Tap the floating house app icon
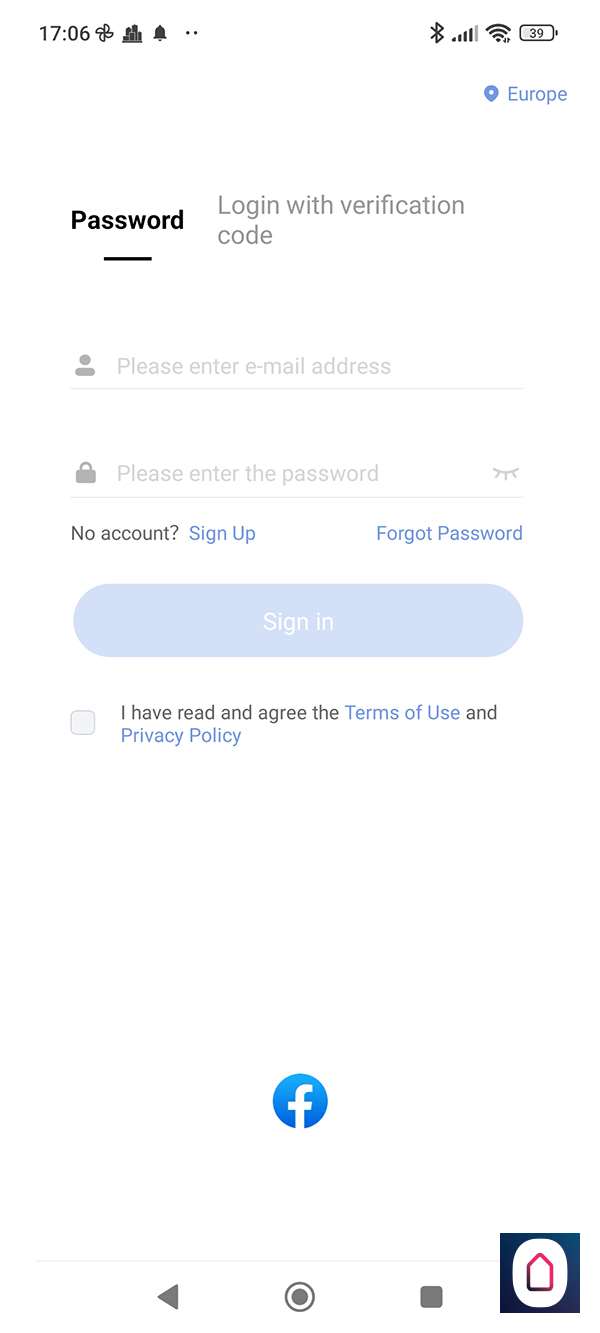The image size is (600, 1333). [540, 1272]
